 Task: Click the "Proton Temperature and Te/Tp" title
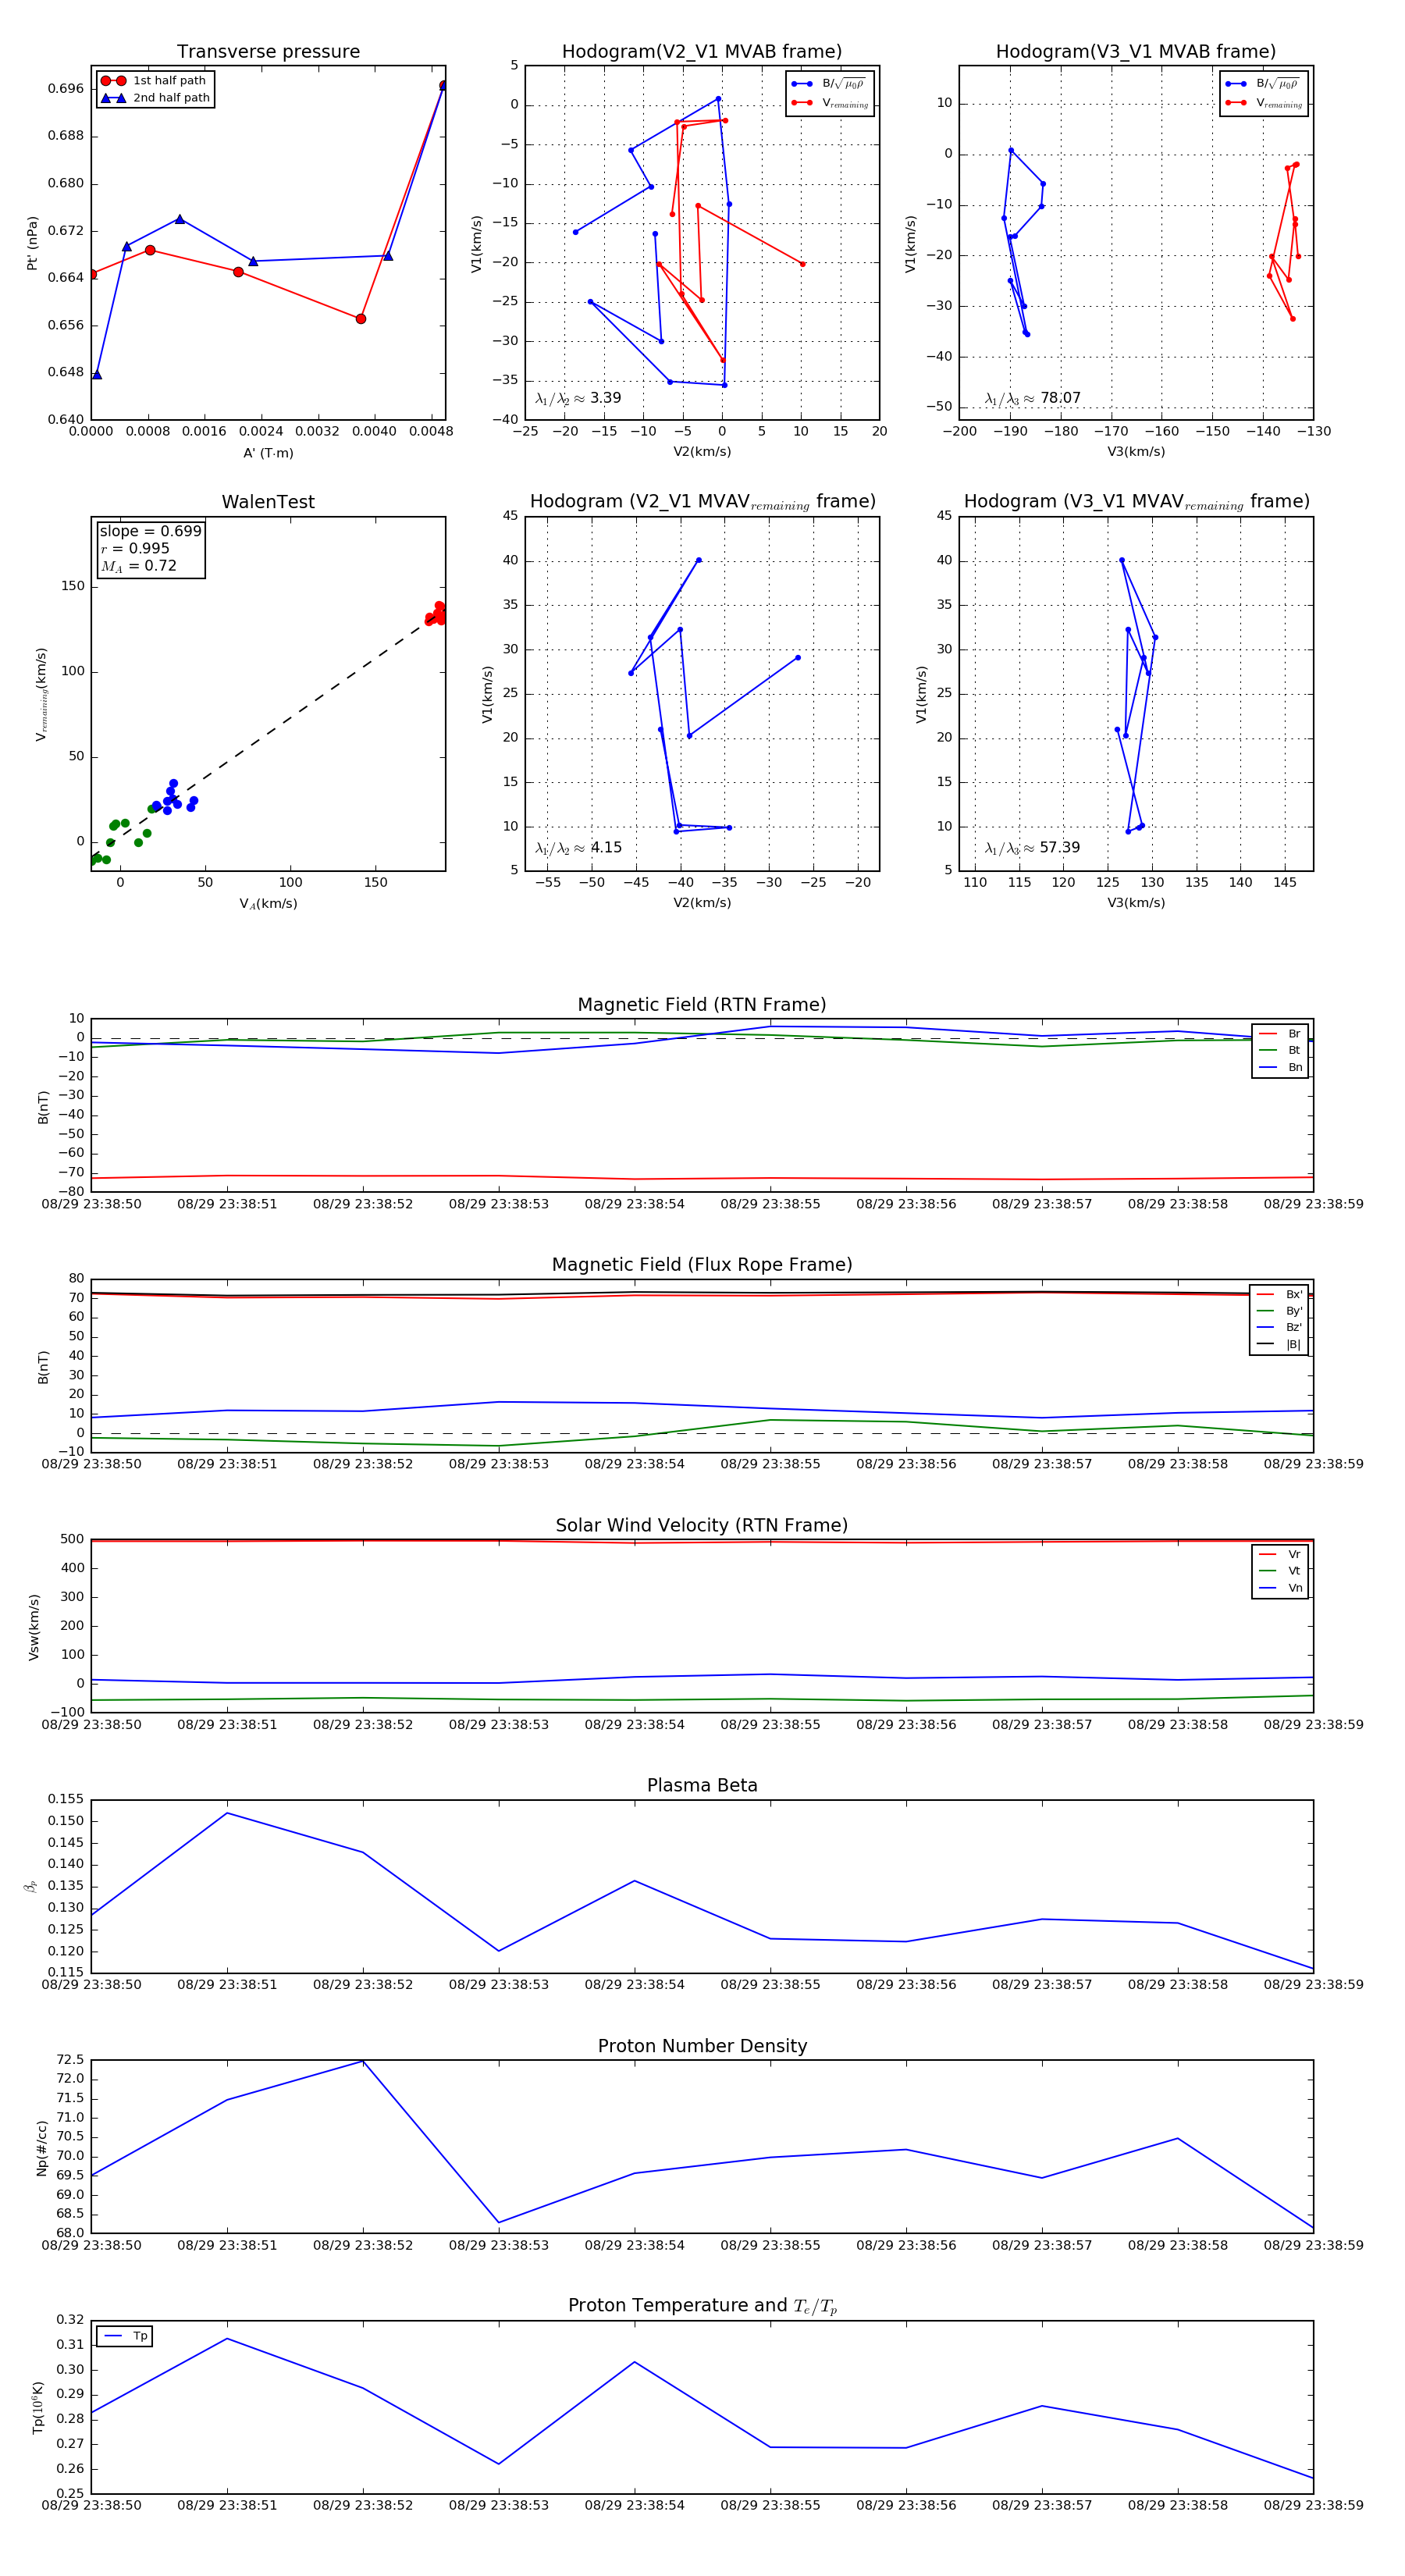[702, 2306]
